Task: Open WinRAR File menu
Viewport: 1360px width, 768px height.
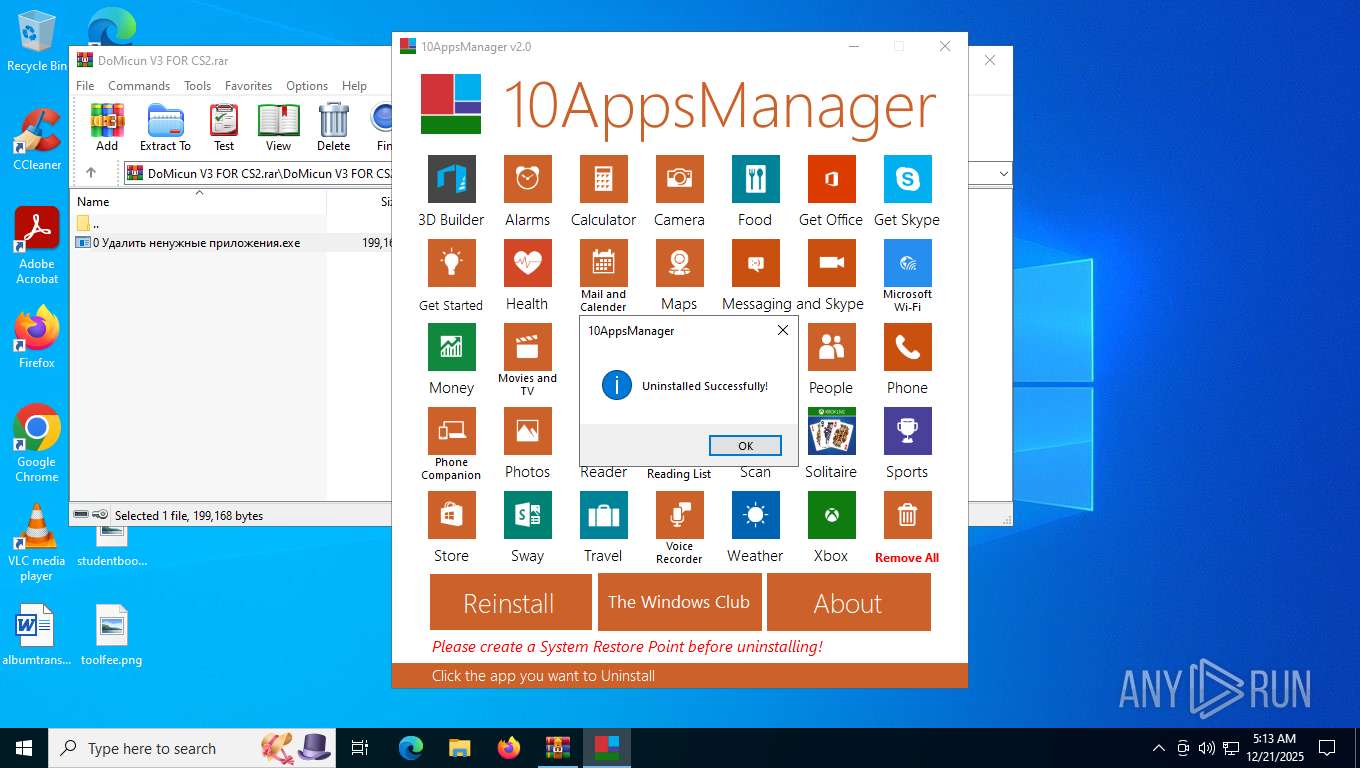Action: [x=85, y=86]
